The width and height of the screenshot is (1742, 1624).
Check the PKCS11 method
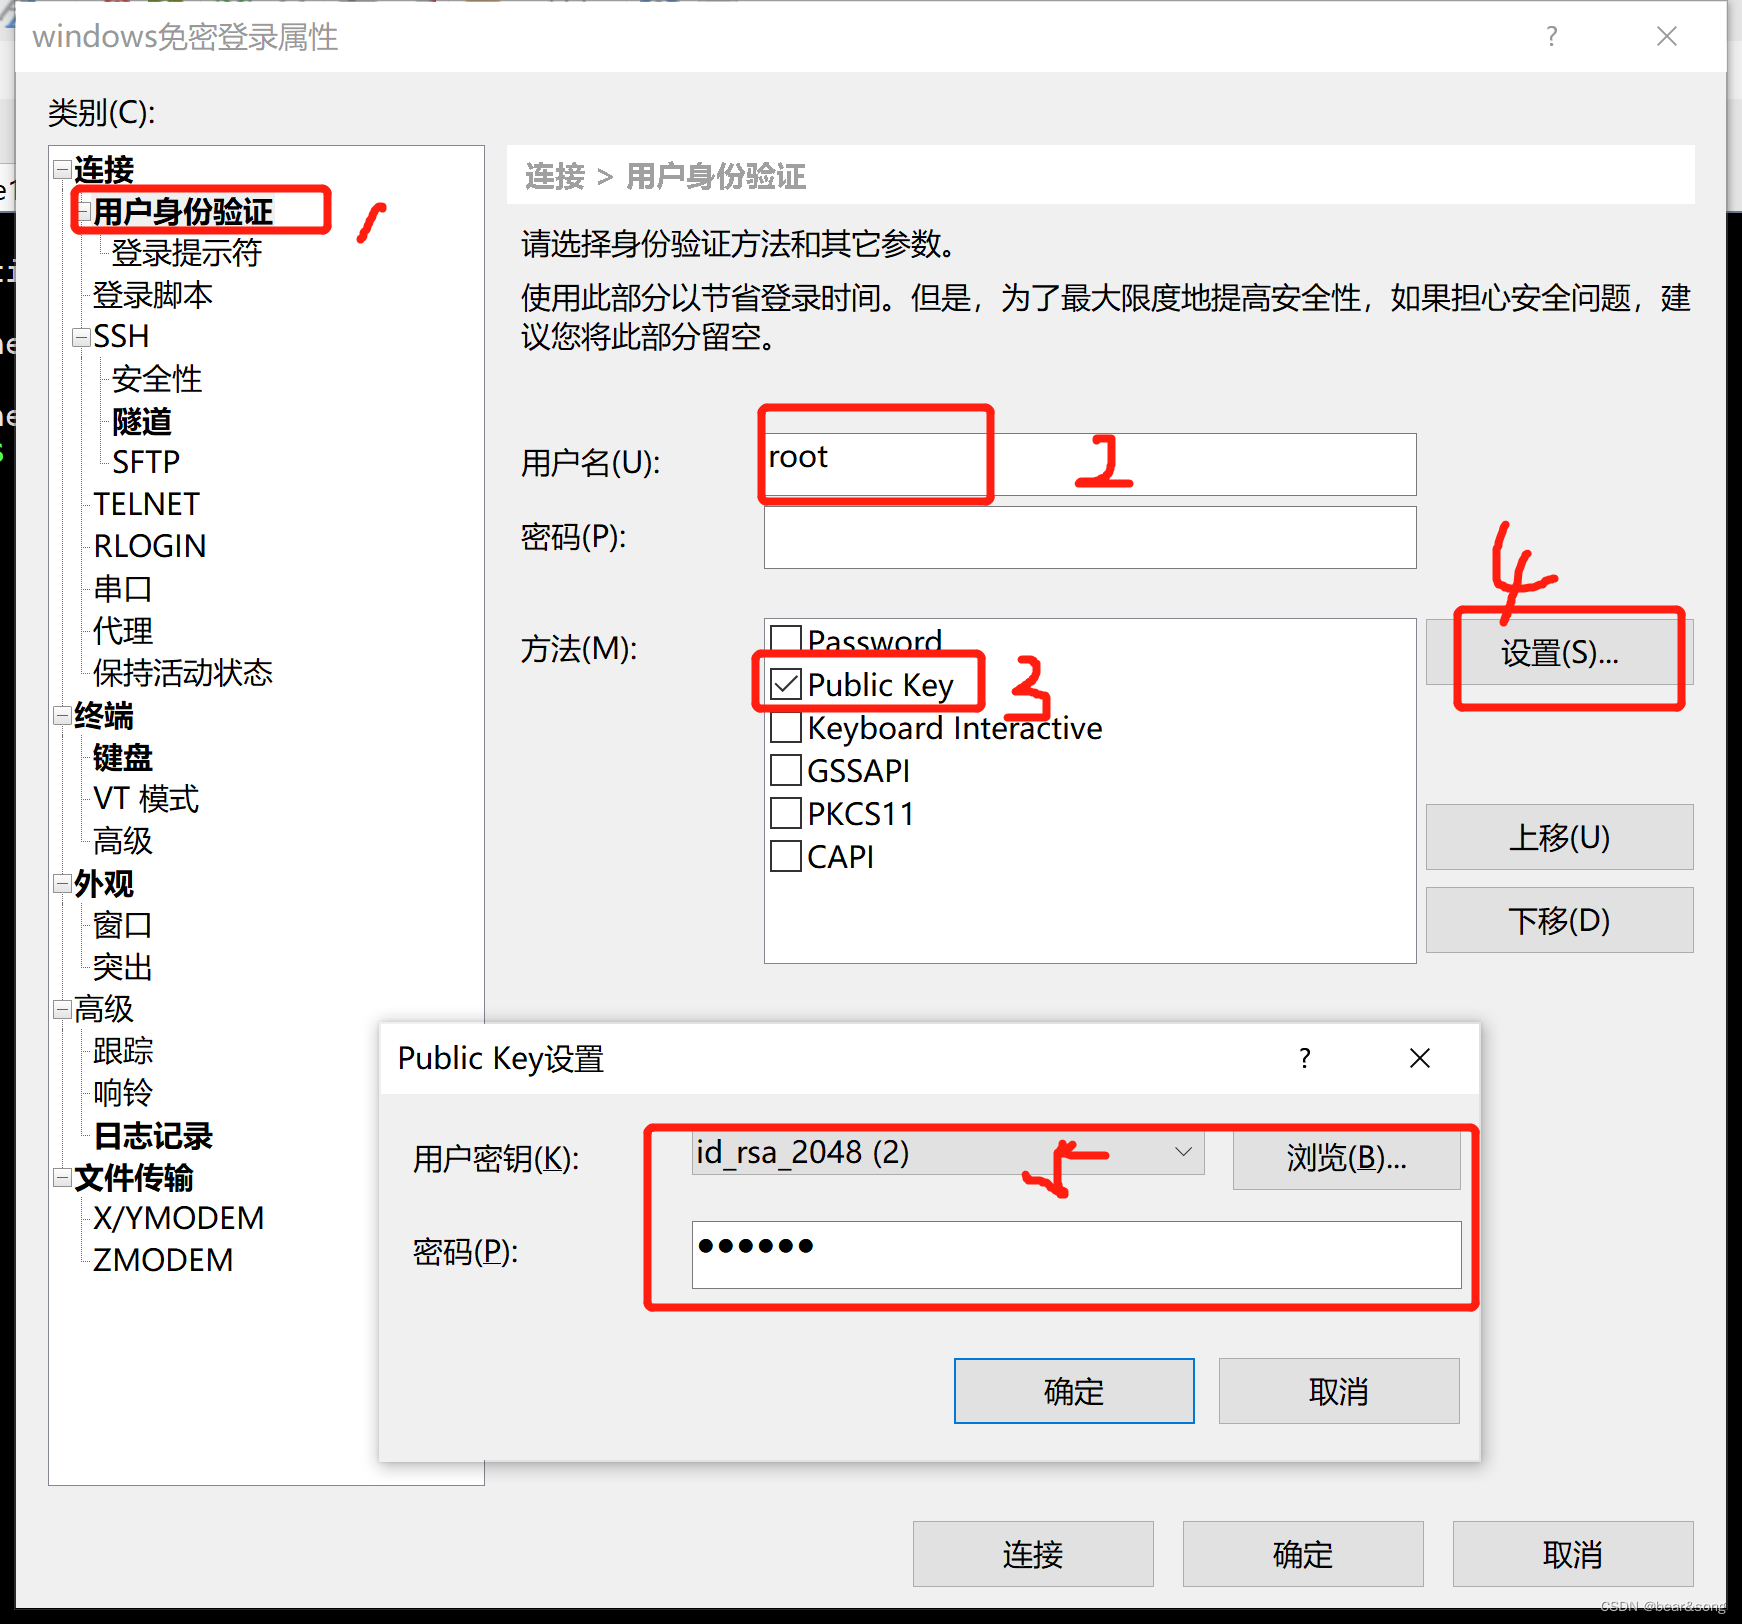coord(786,813)
